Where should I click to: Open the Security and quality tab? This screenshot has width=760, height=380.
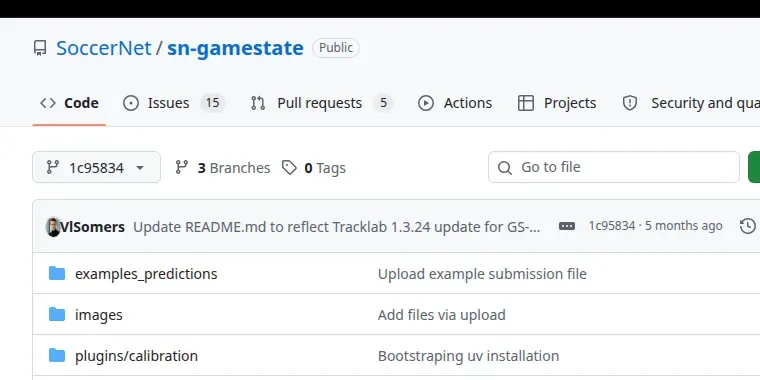tap(690, 103)
